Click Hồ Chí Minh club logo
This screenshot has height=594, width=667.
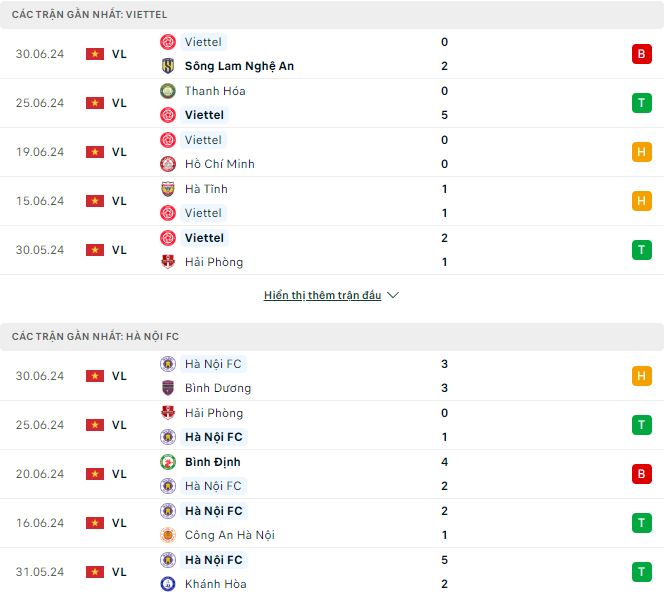tap(168, 164)
